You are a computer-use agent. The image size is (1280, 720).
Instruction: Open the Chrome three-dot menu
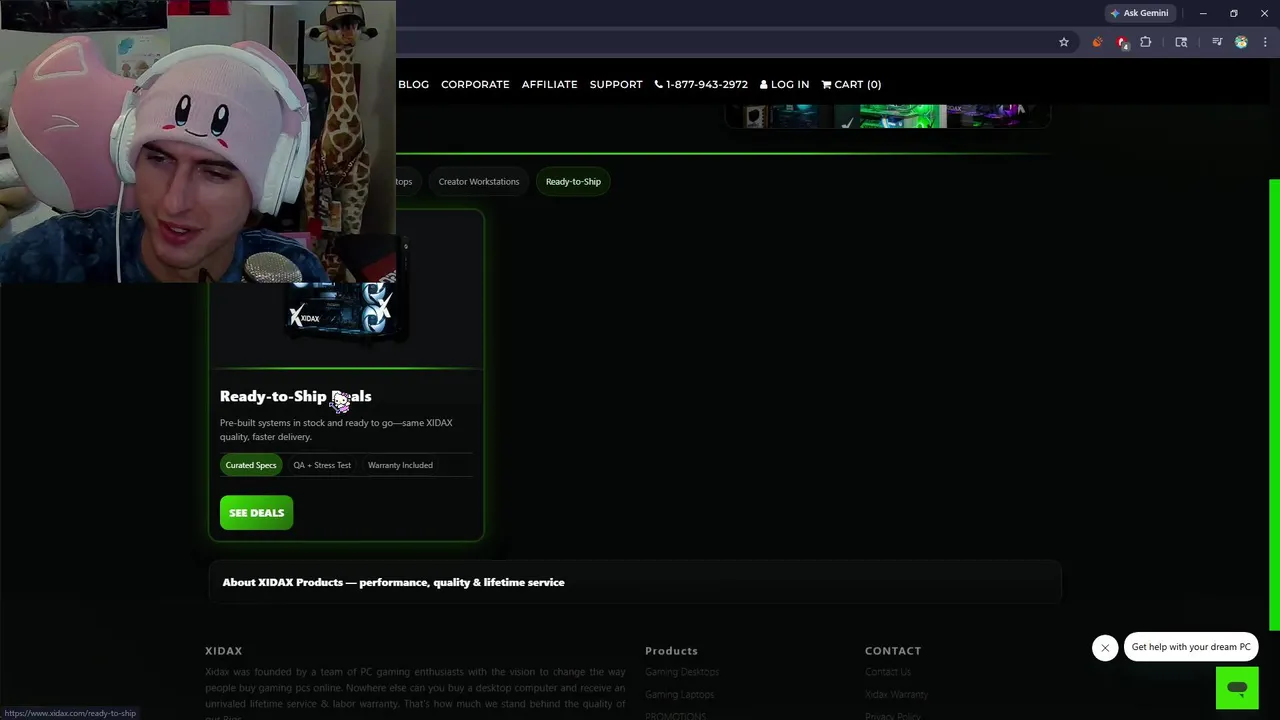[1265, 42]
